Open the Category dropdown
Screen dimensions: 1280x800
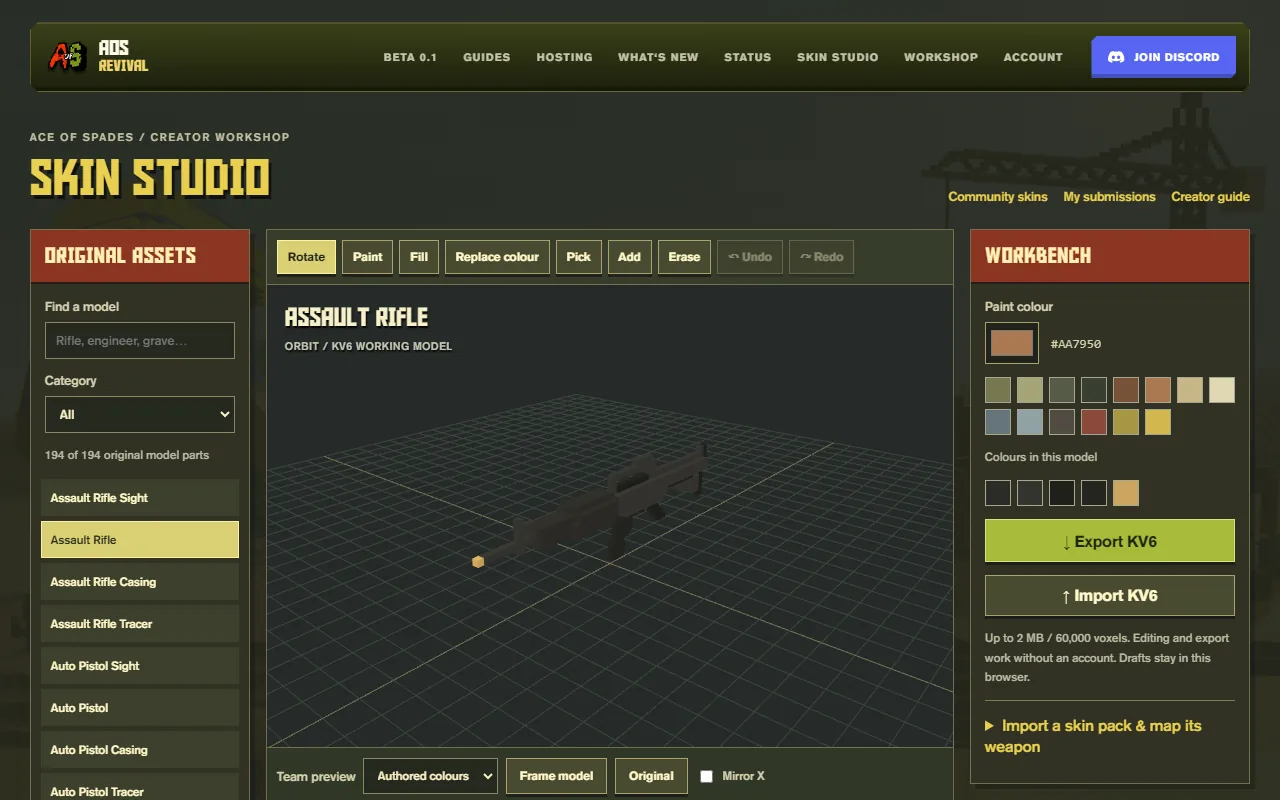(x=140, y=414)
